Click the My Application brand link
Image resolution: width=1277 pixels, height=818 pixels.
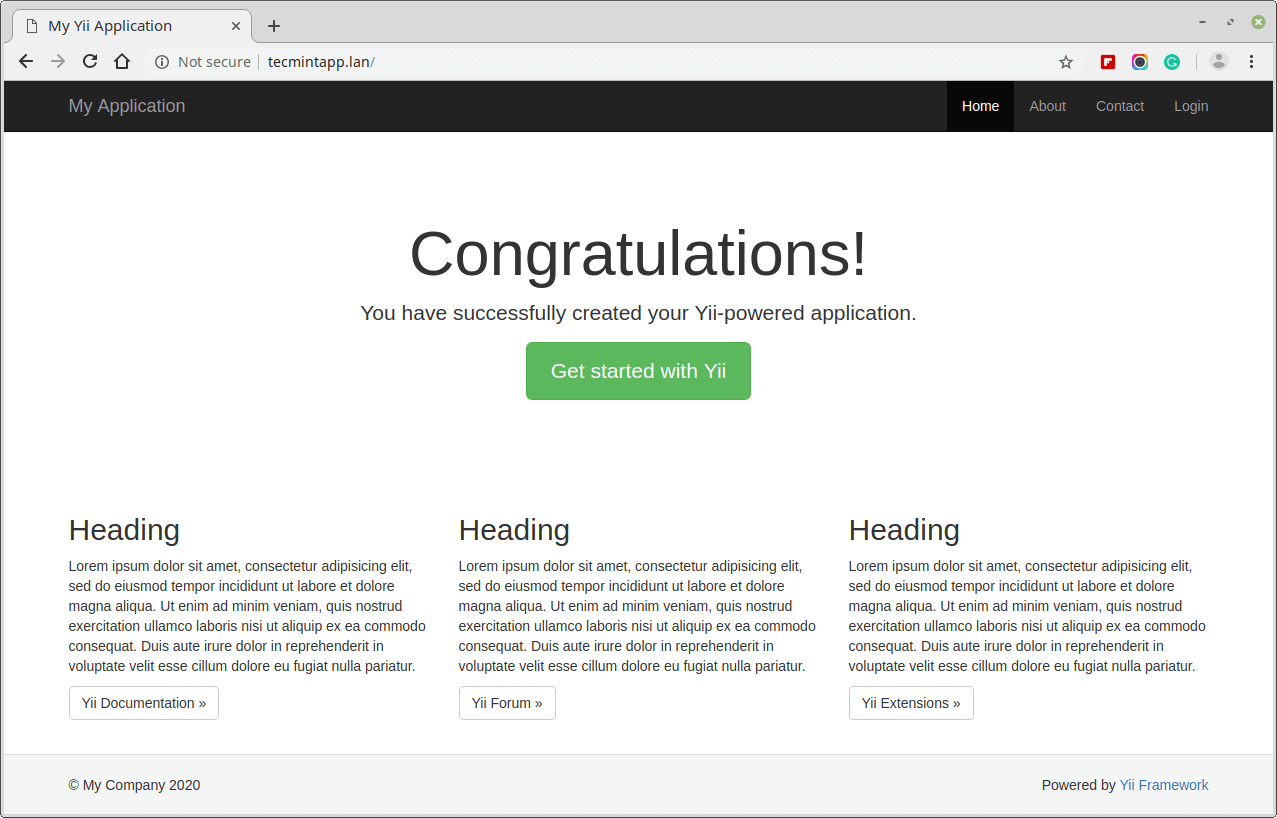pos(127,106)
